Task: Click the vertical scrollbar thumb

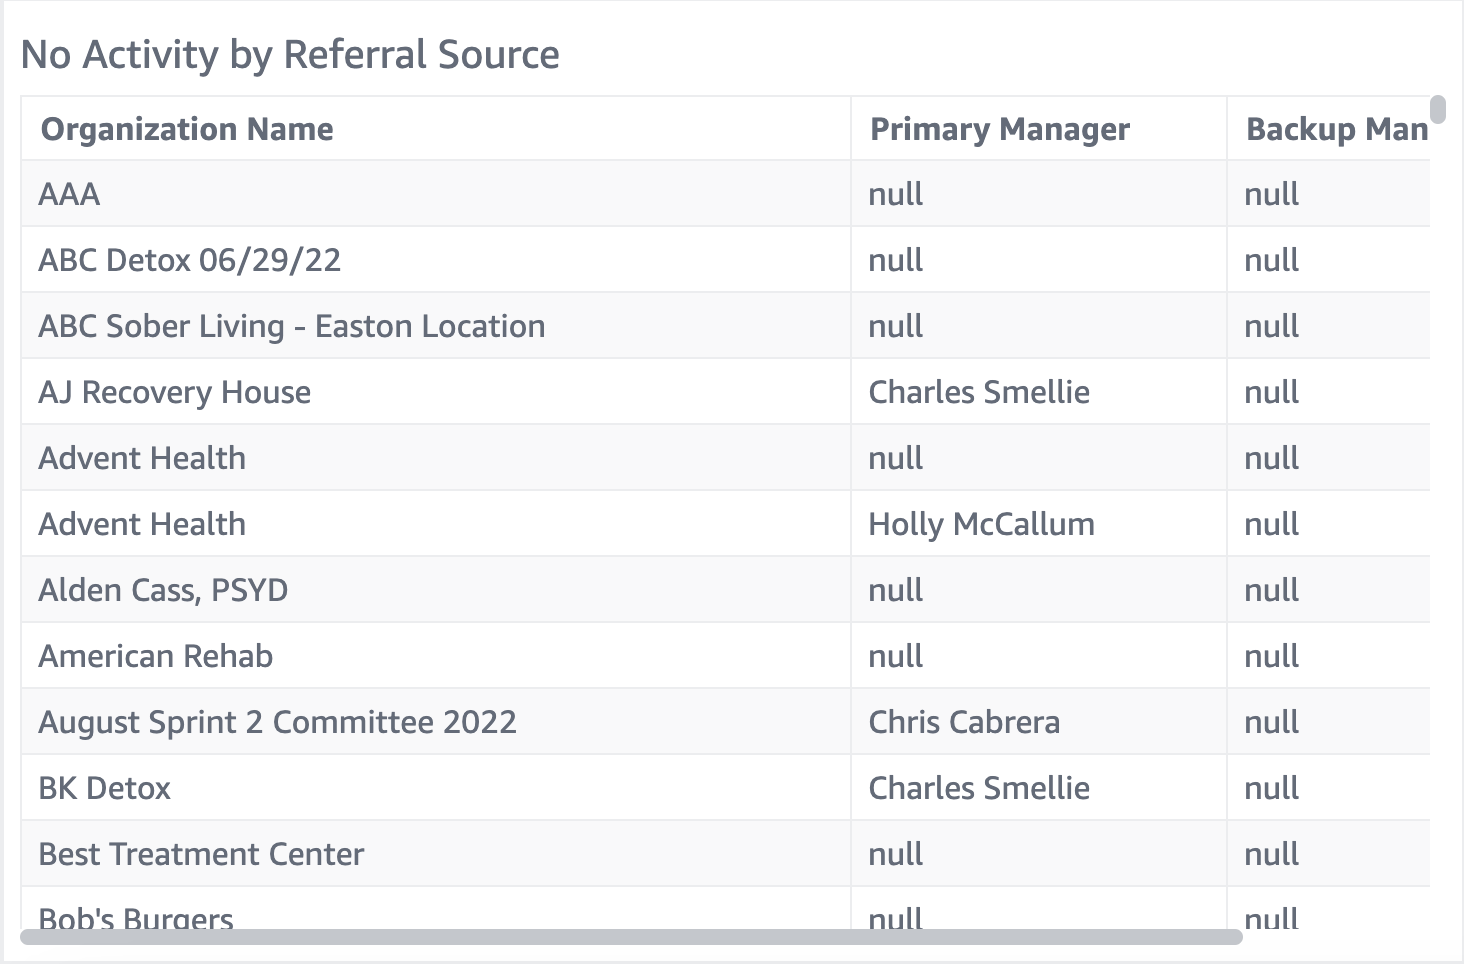Action: 1438,108
